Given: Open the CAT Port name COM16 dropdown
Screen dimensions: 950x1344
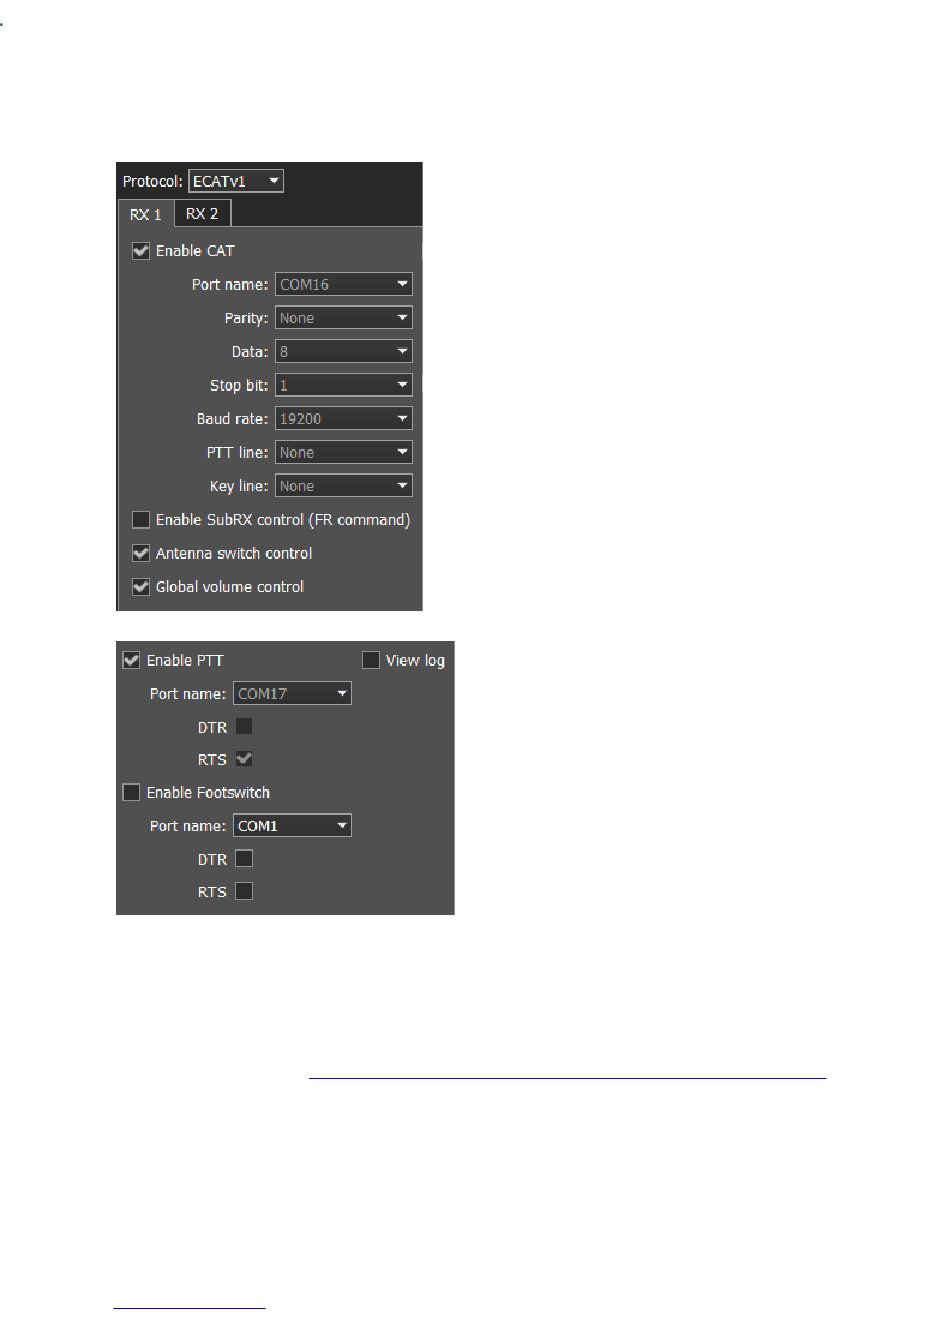Looking at the screenshot, I should 344,285.
